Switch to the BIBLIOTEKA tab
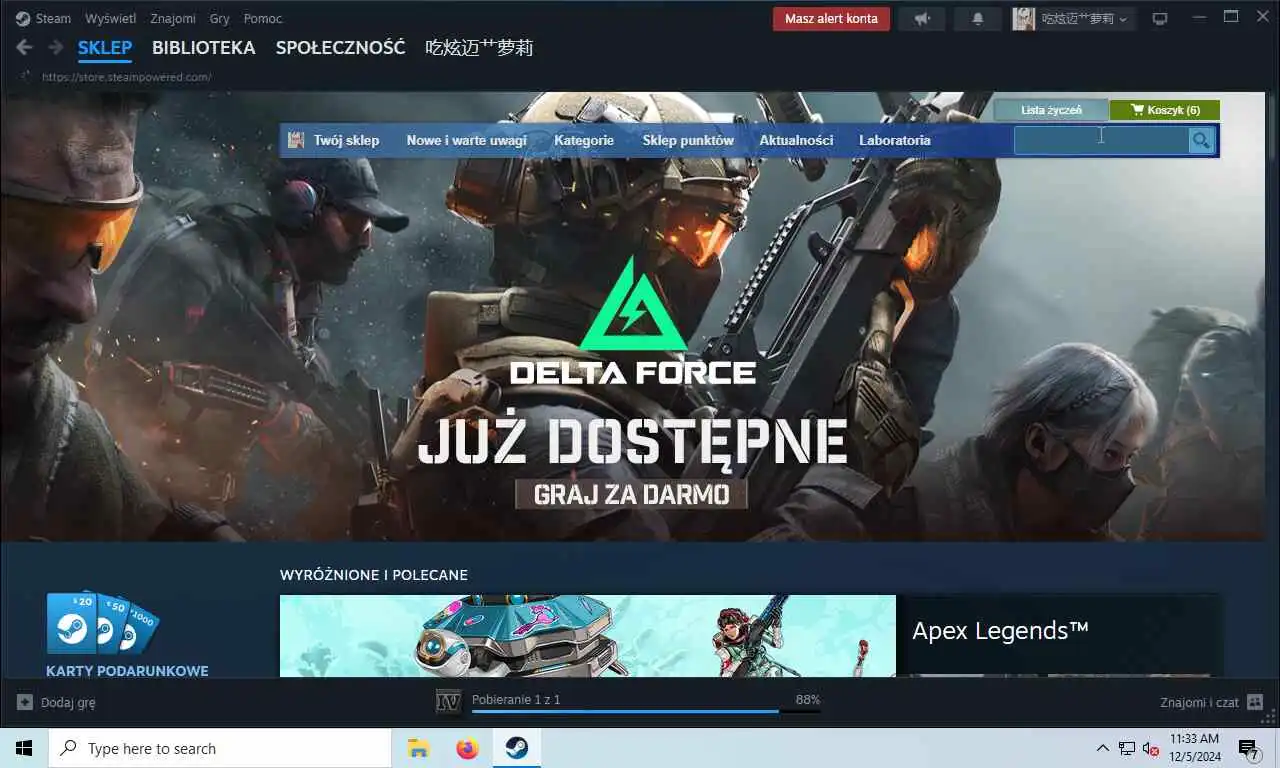This screenshot has width=1280, height=768. click(204, 48)
